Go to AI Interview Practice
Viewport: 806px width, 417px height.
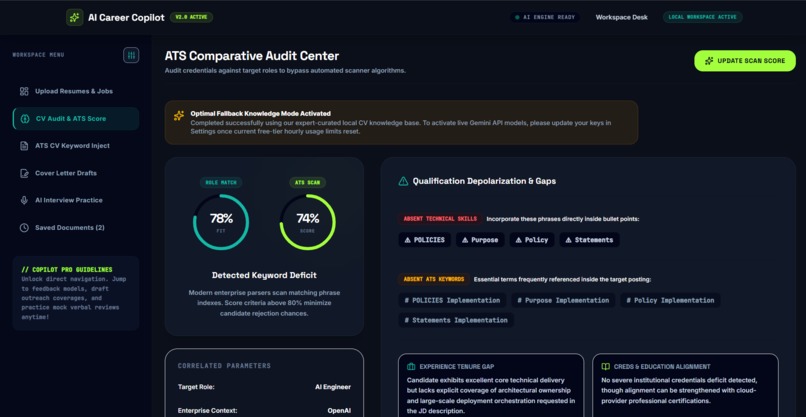click(x=76, y=201)
